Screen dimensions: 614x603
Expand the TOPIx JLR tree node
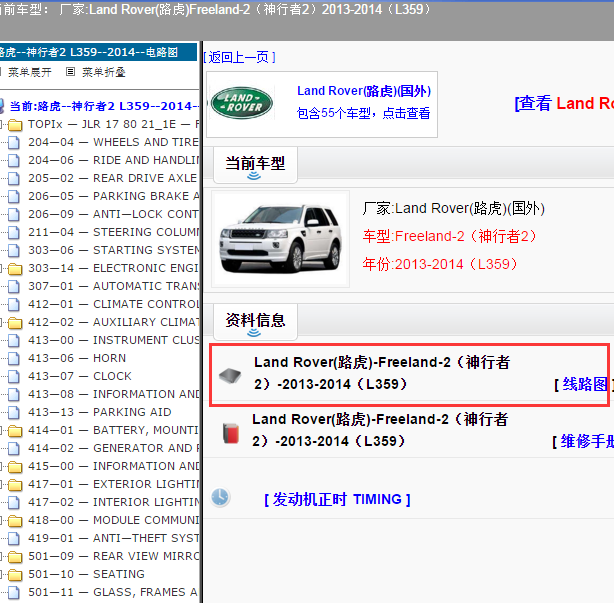[x=1, y=125]
